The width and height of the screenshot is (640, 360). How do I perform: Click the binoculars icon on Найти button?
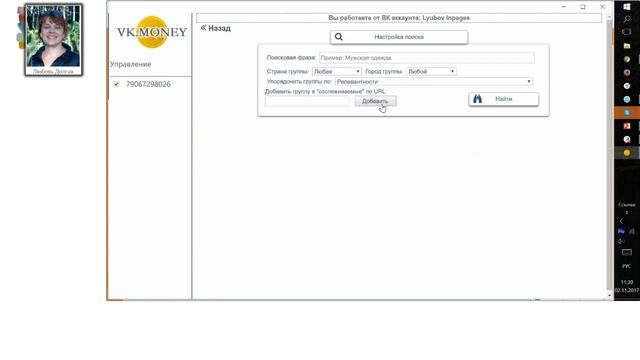pyautogui.click(x=478, y=99)
